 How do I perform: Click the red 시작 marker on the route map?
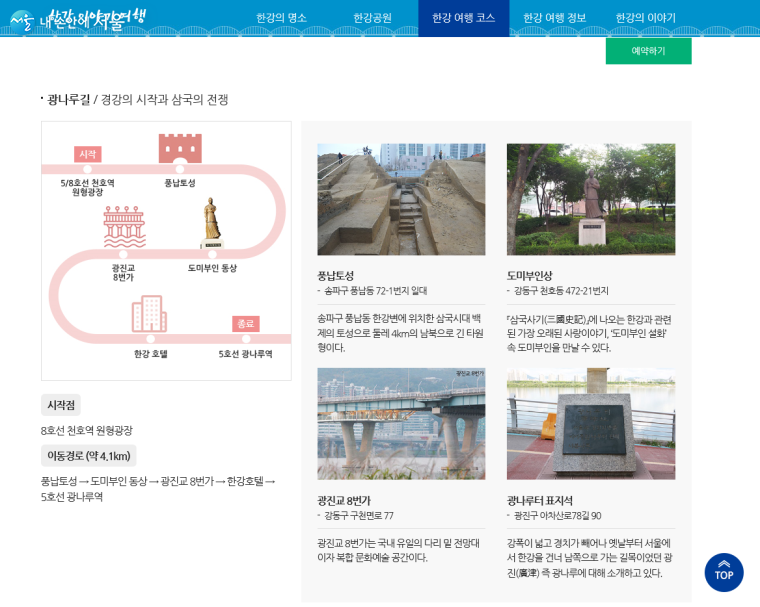(x=87, y=154)
